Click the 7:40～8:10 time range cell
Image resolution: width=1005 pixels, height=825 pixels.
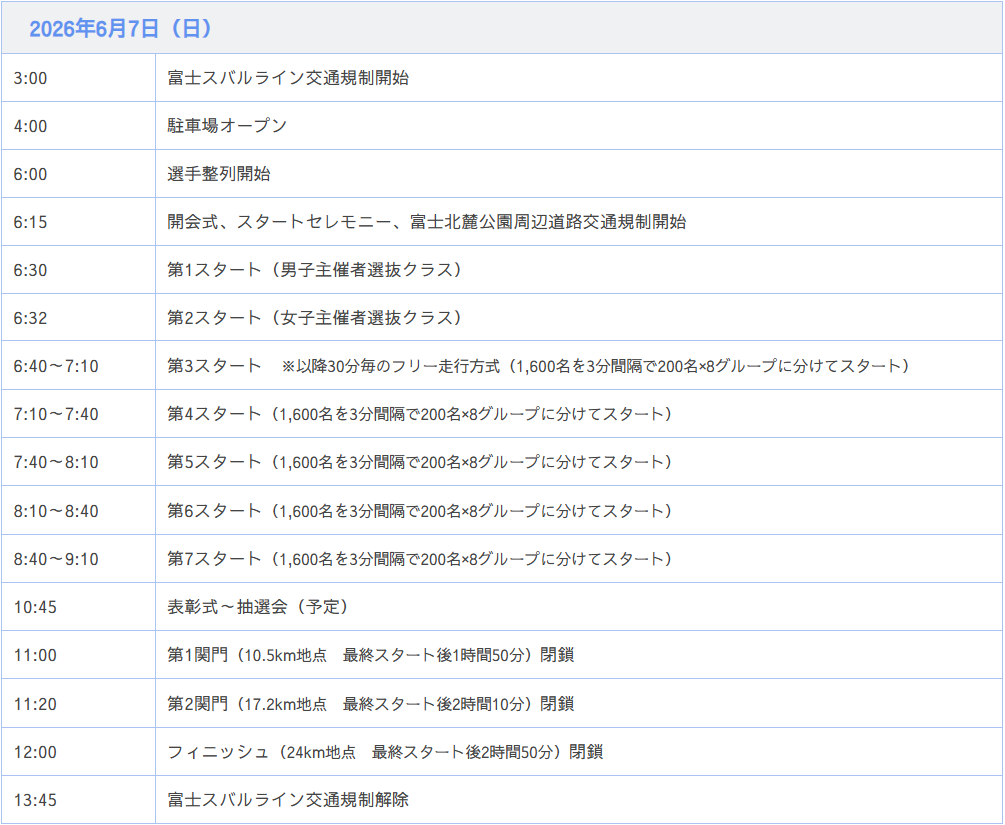tap(56, 462)
